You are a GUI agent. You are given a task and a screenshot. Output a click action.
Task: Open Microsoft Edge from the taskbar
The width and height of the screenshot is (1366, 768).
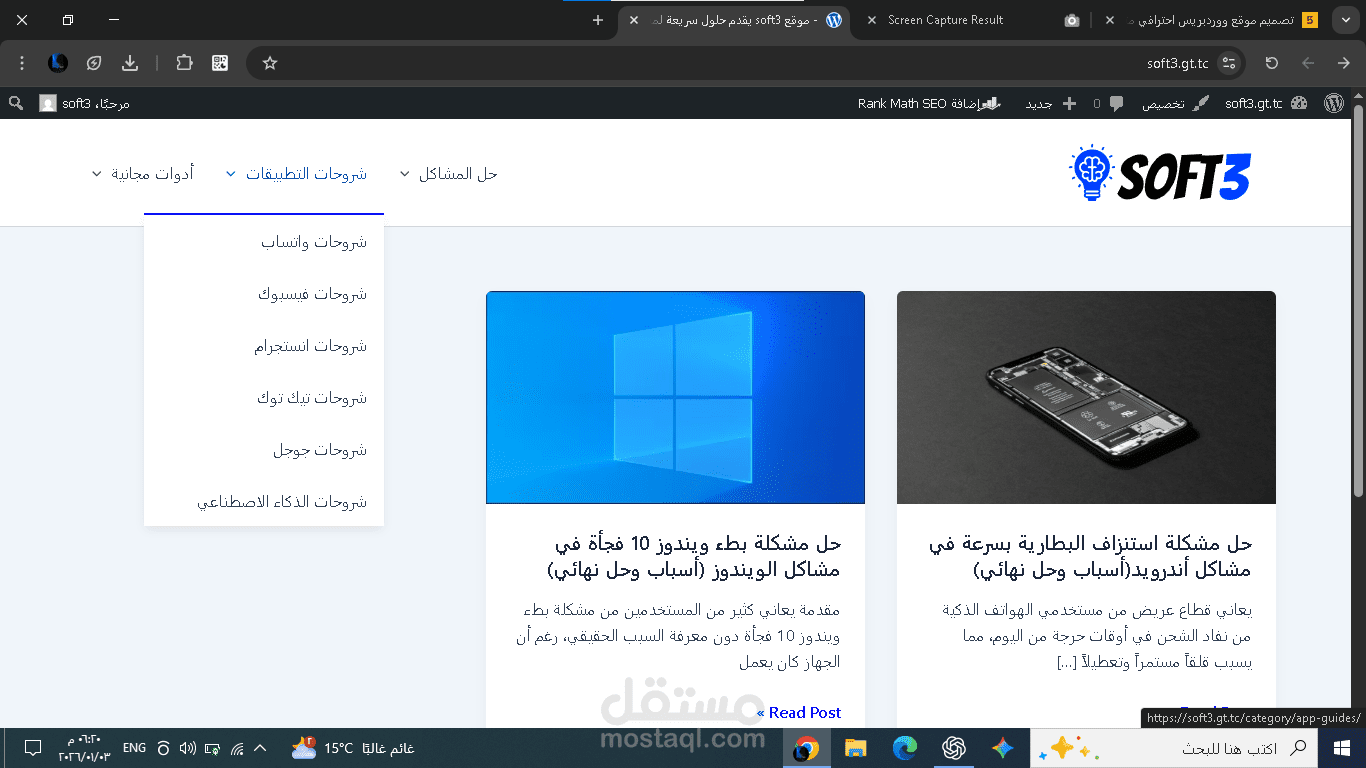coord(905,748)
